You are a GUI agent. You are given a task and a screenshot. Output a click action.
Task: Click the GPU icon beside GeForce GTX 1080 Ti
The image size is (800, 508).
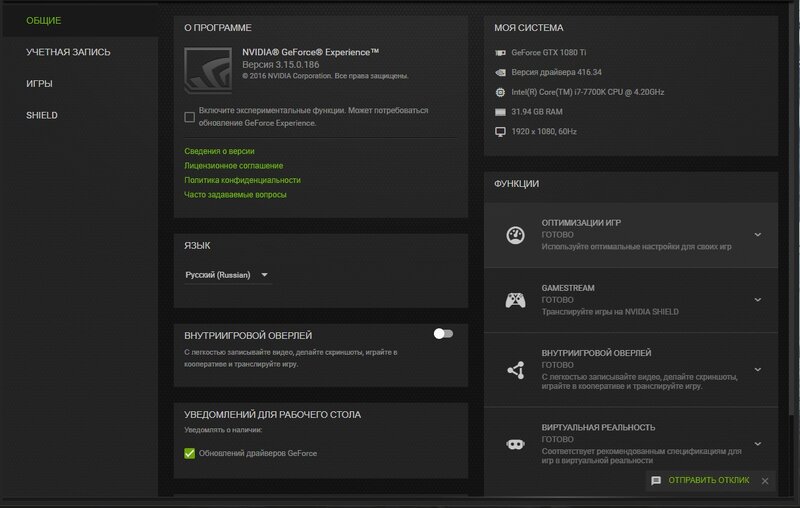[x=501, y=52]
